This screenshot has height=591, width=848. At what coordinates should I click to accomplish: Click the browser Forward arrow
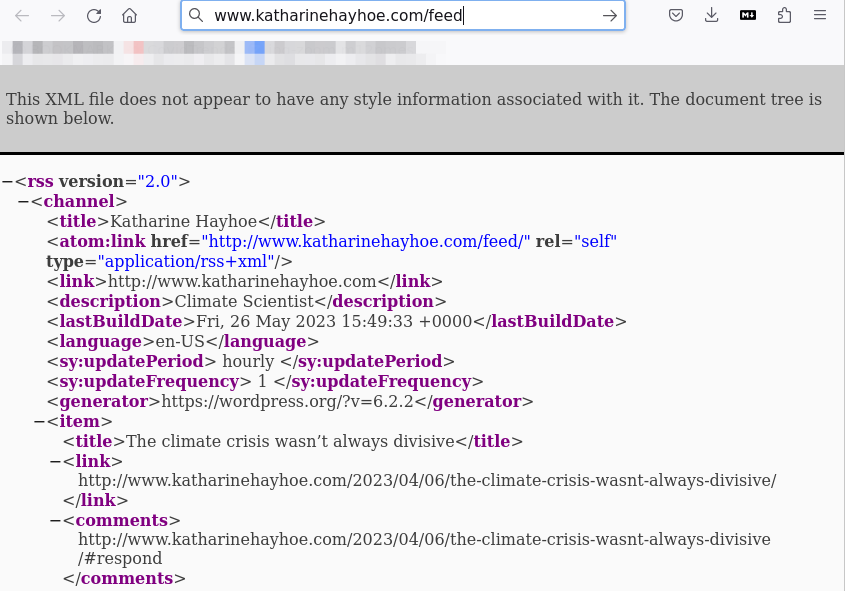[x=58, y=16]
